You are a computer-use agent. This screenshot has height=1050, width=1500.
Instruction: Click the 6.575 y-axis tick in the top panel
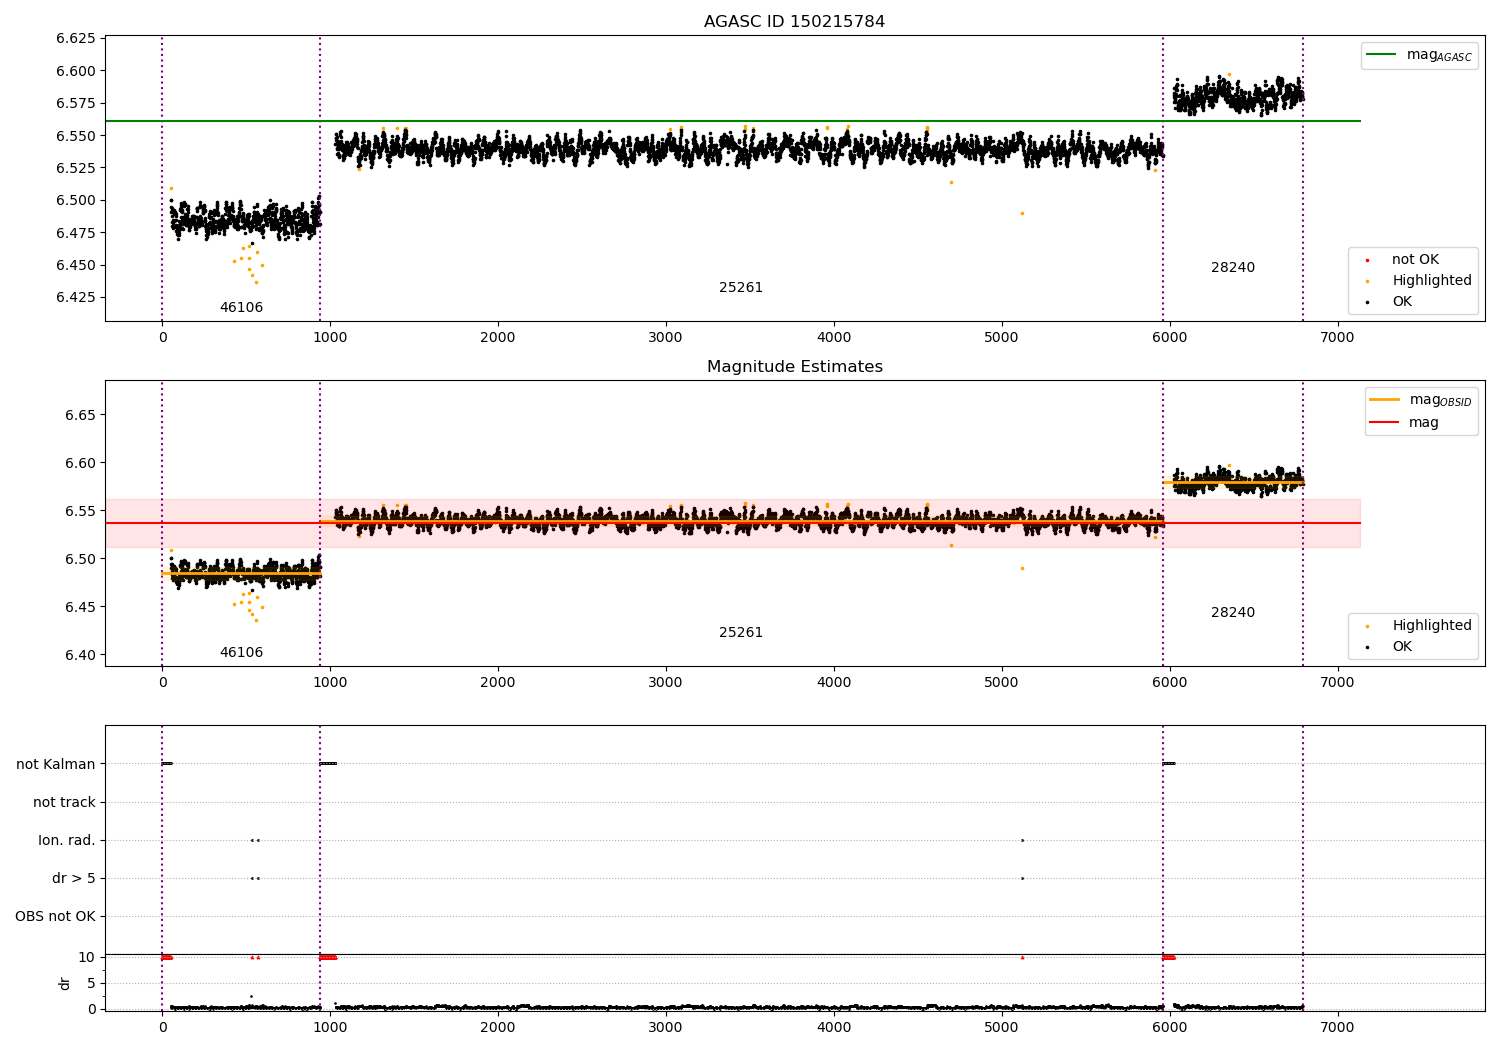[76, 104]
